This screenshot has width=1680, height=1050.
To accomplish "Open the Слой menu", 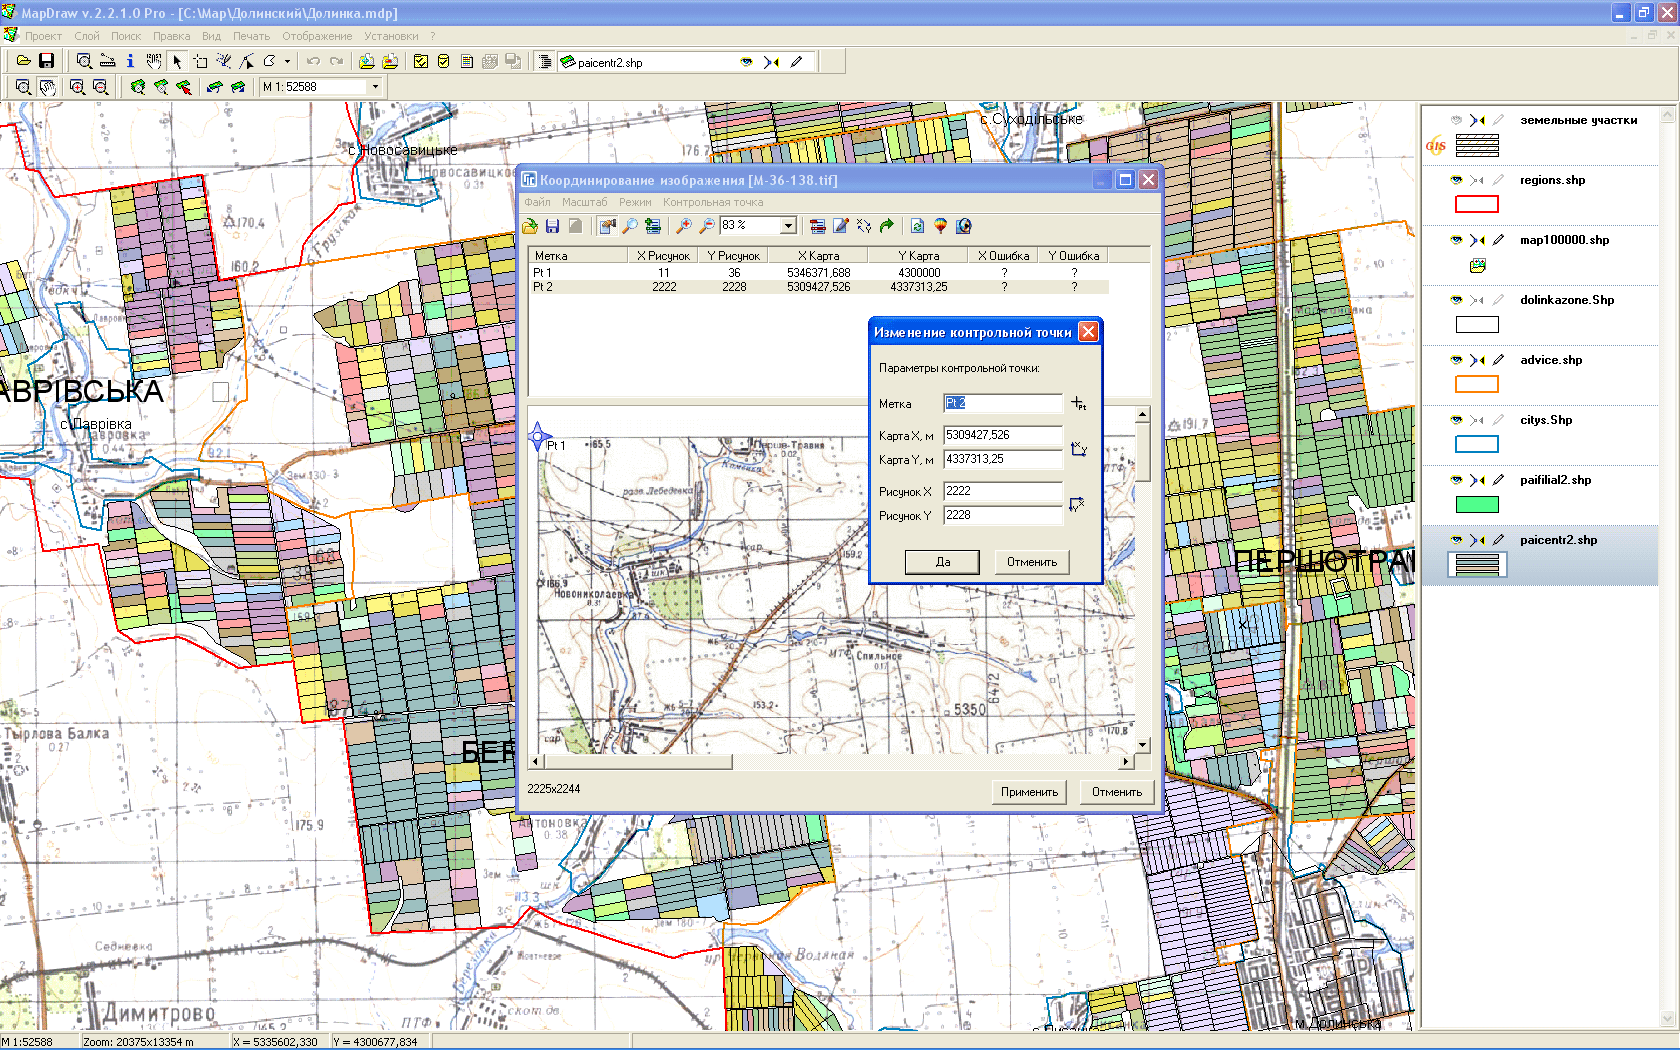I will [x=87, y=36].
